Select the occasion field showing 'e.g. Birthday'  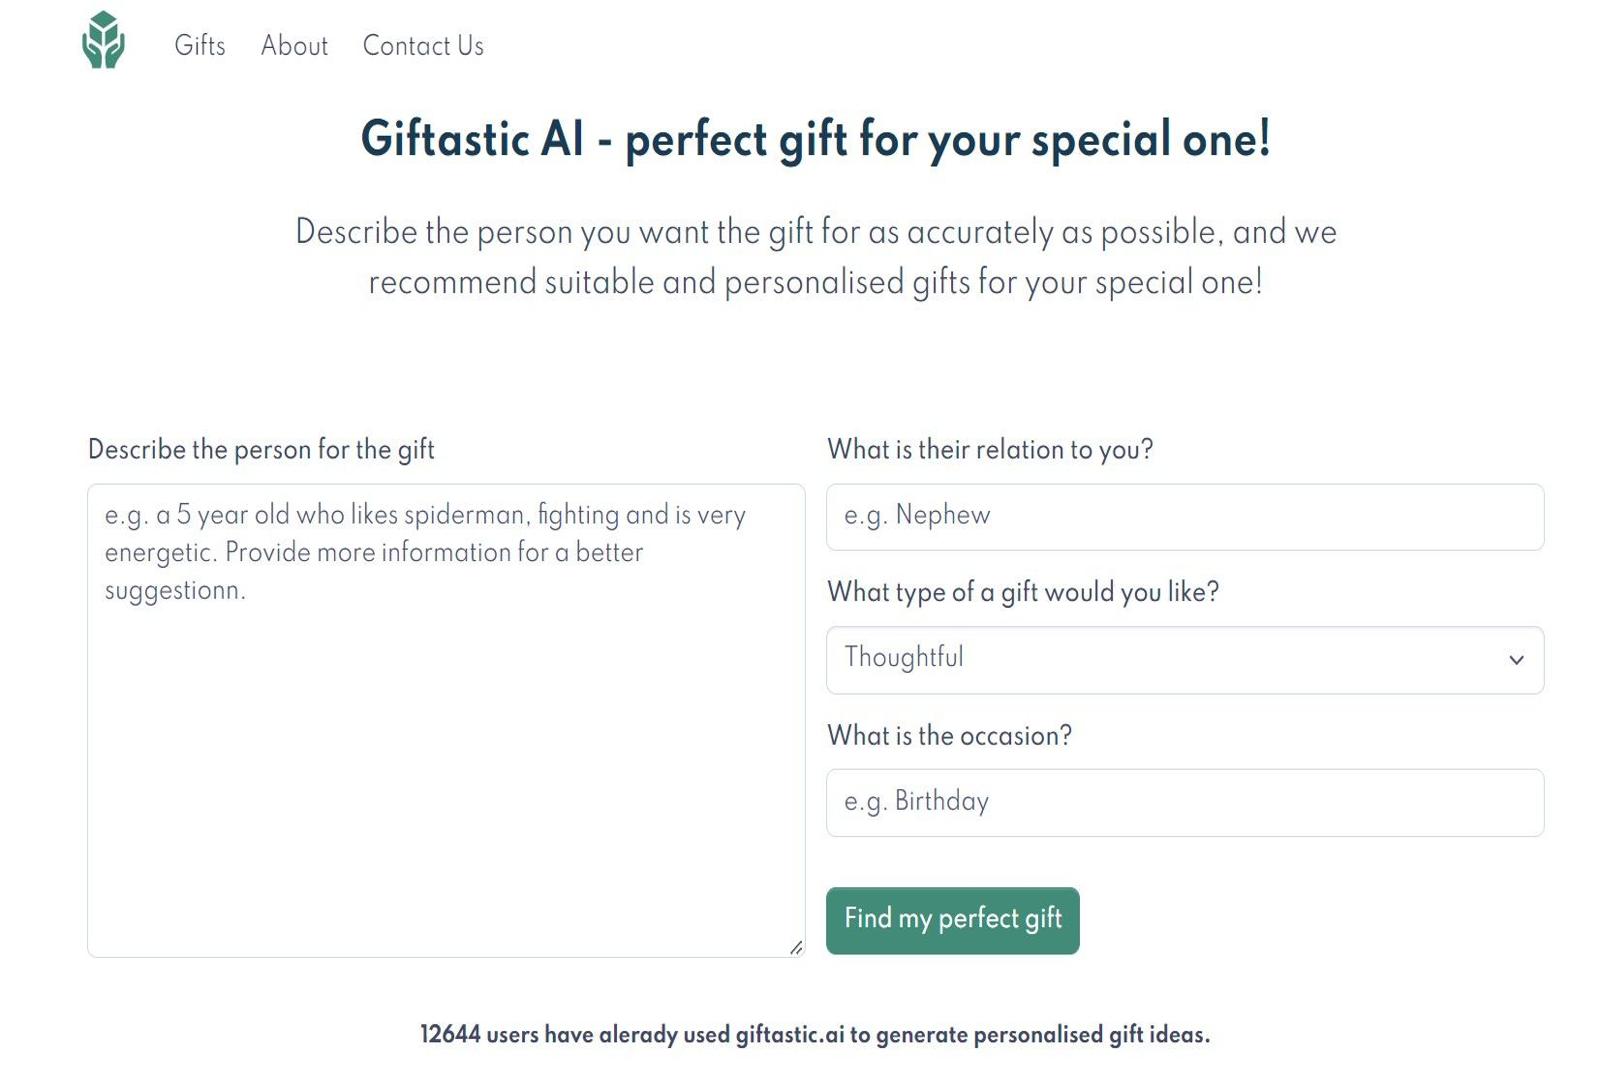tap(1185, 802)
